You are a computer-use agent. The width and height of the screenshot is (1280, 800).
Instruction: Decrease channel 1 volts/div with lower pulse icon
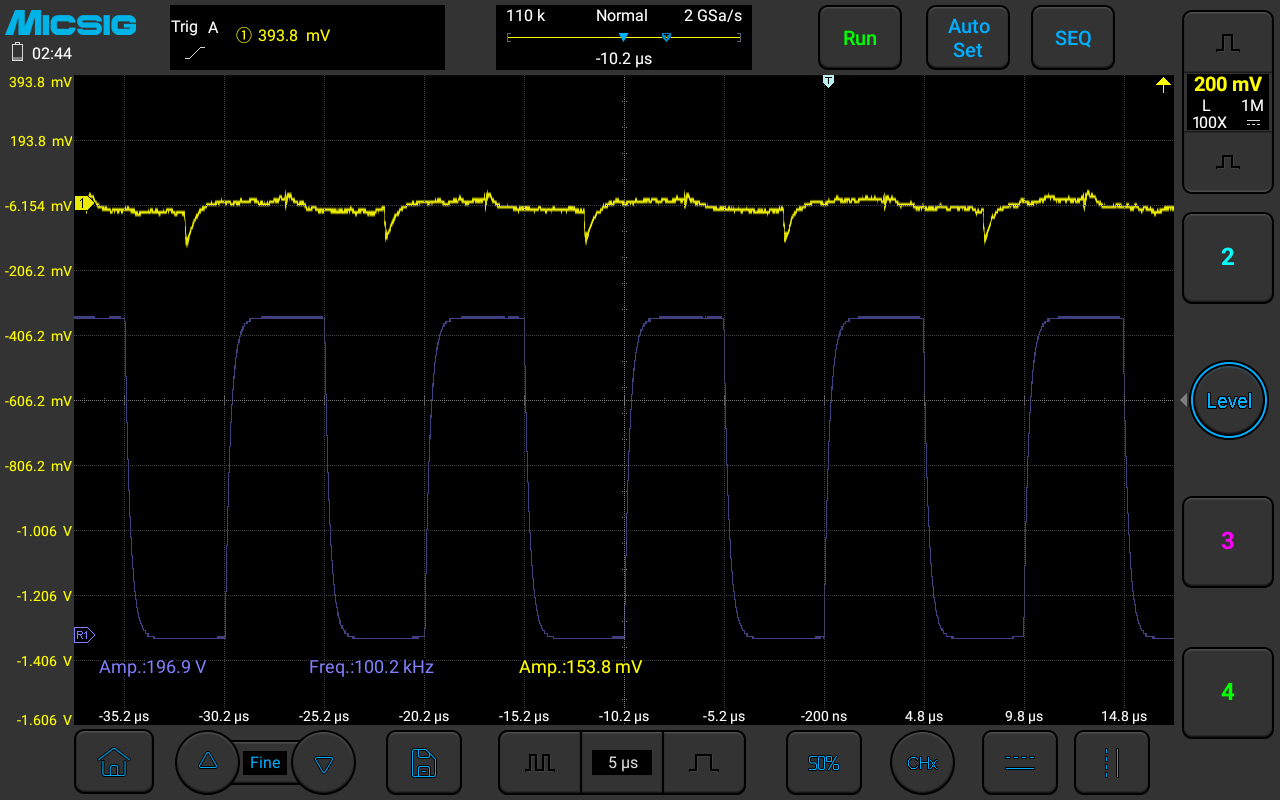[1227, 160]
